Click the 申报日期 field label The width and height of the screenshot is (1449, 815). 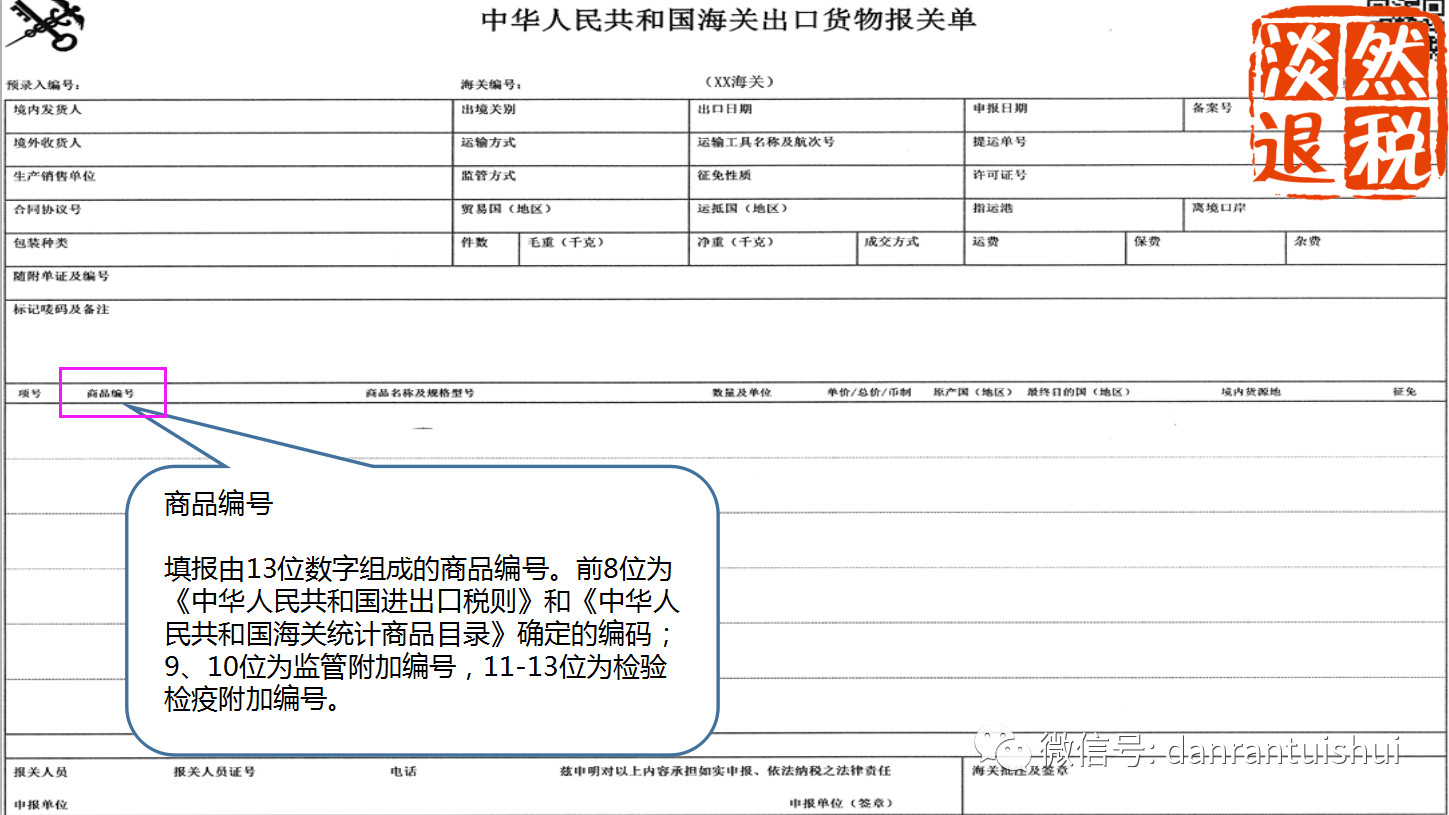pyautogui.click(x=1000, y=108)
